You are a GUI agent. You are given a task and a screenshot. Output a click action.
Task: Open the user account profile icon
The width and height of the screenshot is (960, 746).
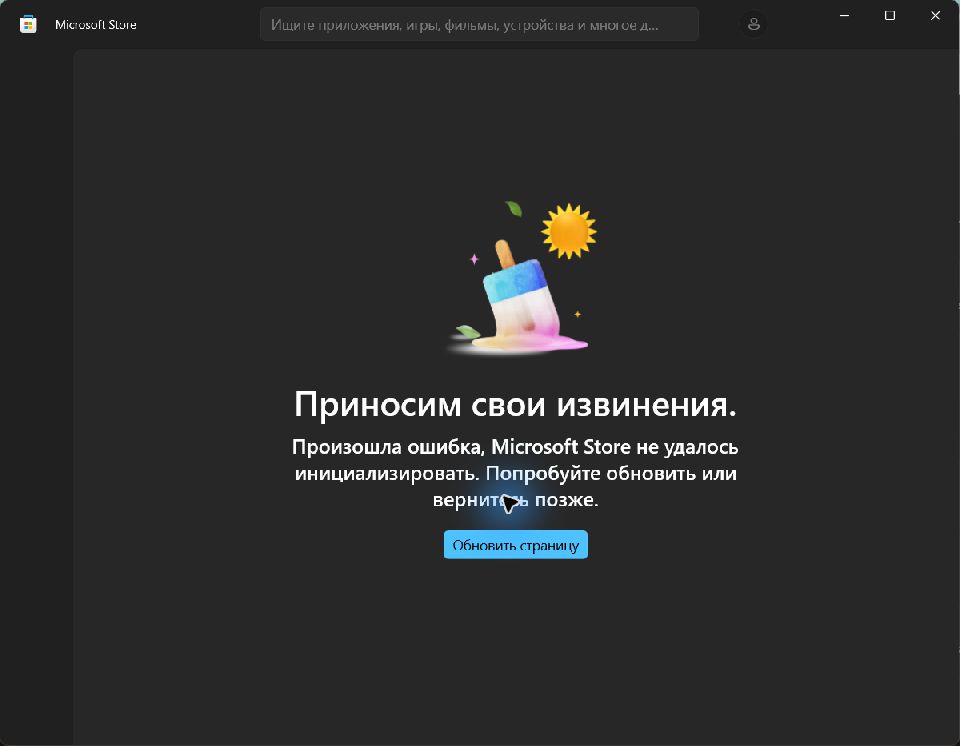754,24
